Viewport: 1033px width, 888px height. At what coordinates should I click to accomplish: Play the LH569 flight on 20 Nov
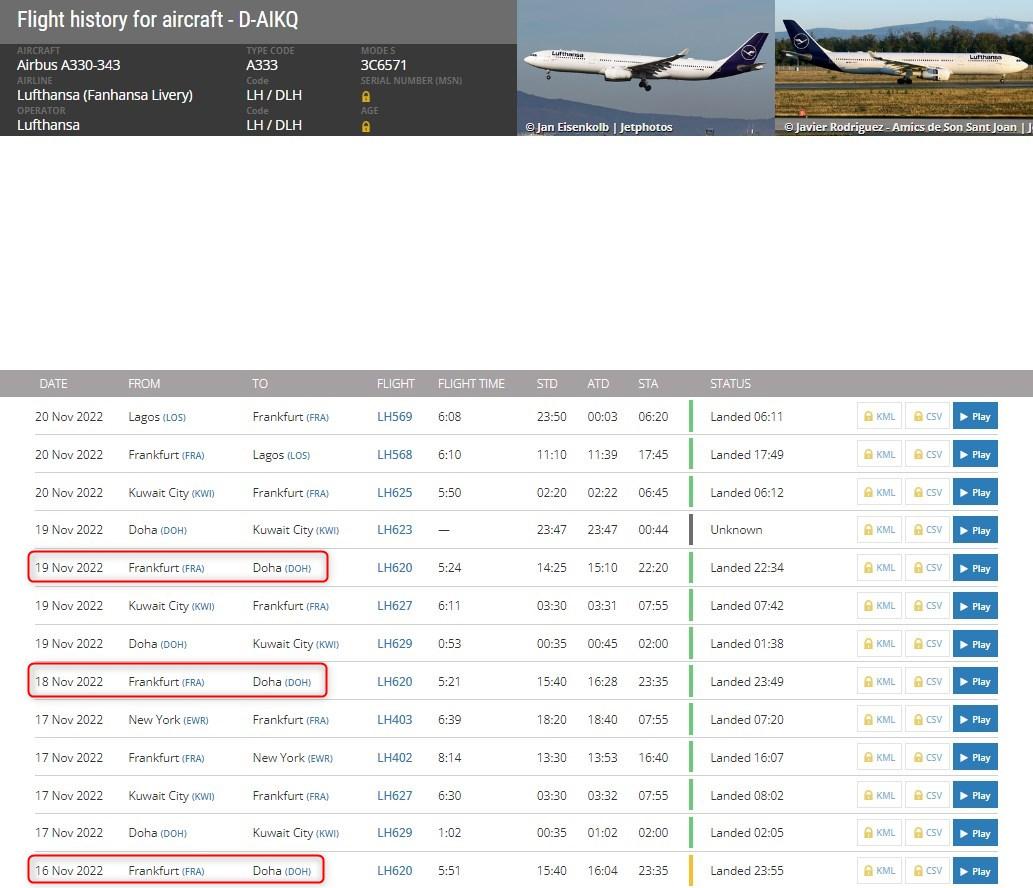(975, 416)
